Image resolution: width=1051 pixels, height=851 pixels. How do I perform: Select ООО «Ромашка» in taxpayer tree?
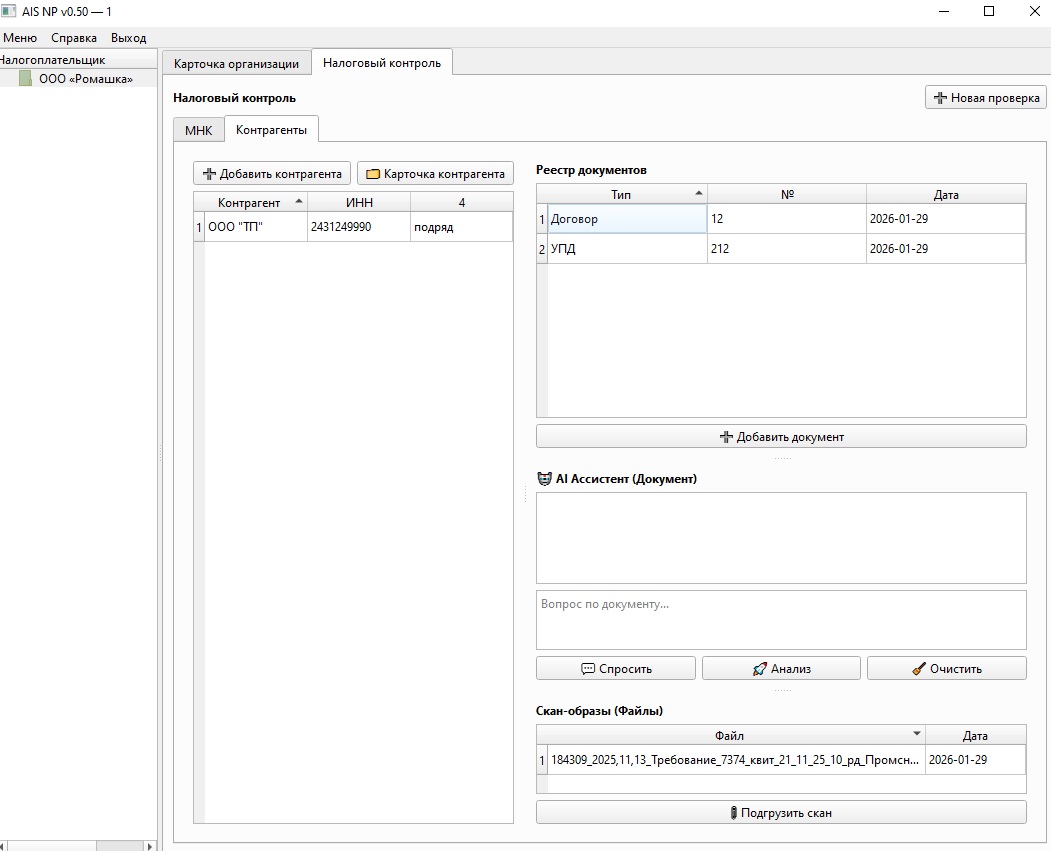85,79
